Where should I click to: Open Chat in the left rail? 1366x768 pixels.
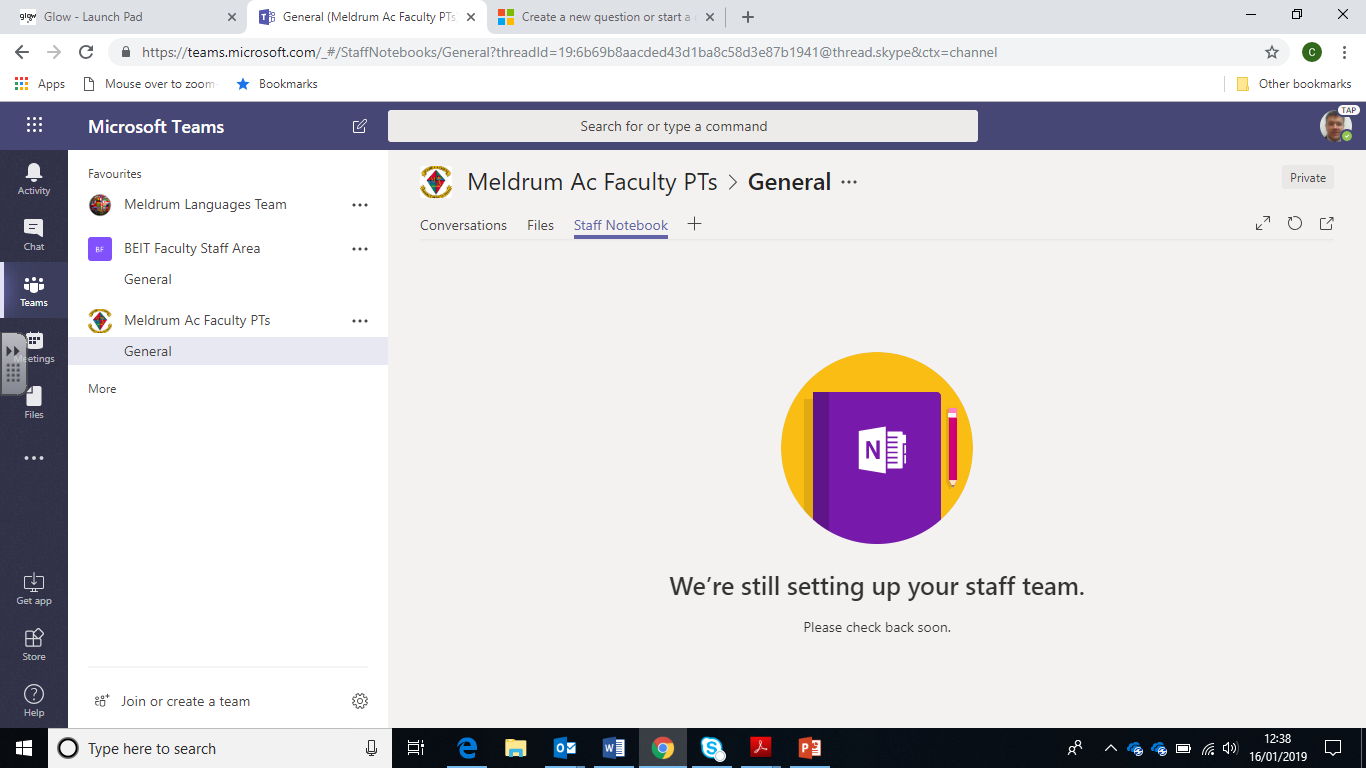[34, 234]
